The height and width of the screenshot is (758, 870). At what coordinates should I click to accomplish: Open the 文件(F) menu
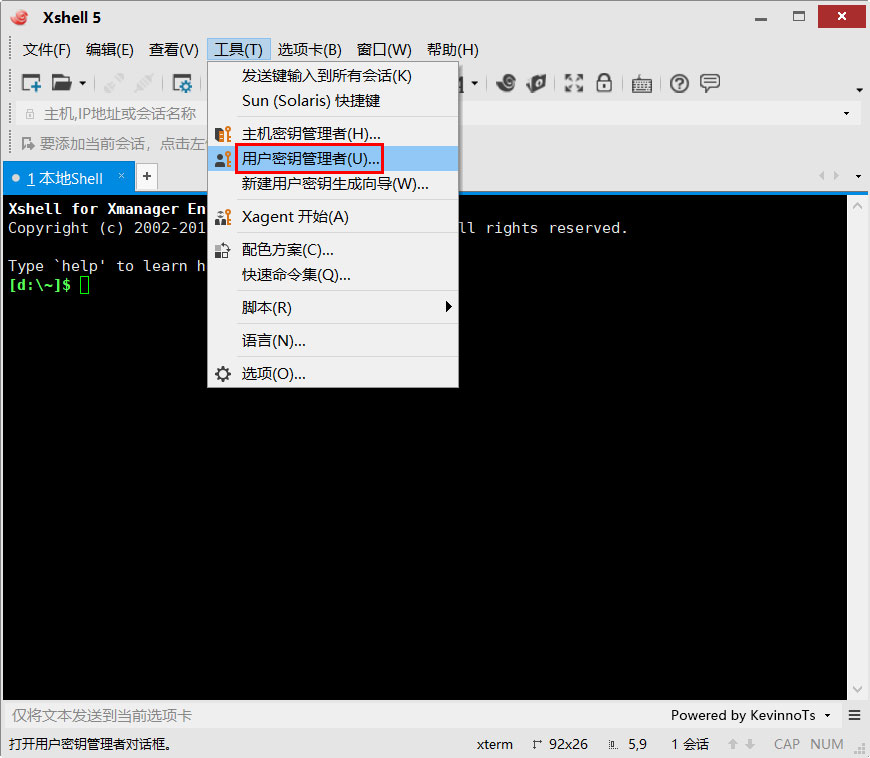tap(47, 50)
